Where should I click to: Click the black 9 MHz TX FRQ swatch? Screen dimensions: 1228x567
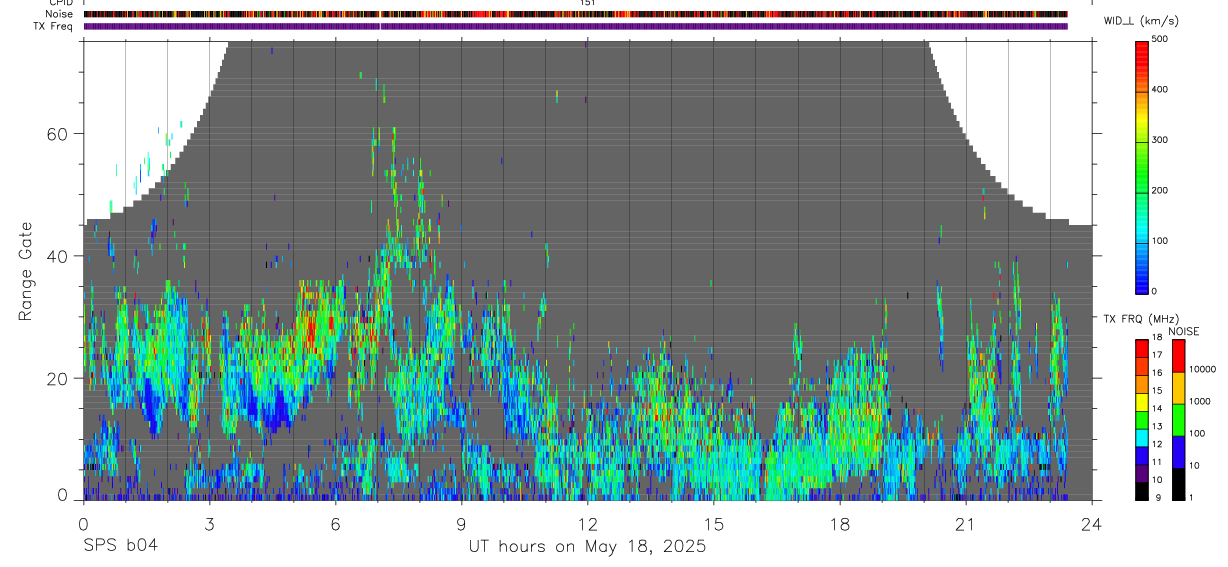[1142, 491]
